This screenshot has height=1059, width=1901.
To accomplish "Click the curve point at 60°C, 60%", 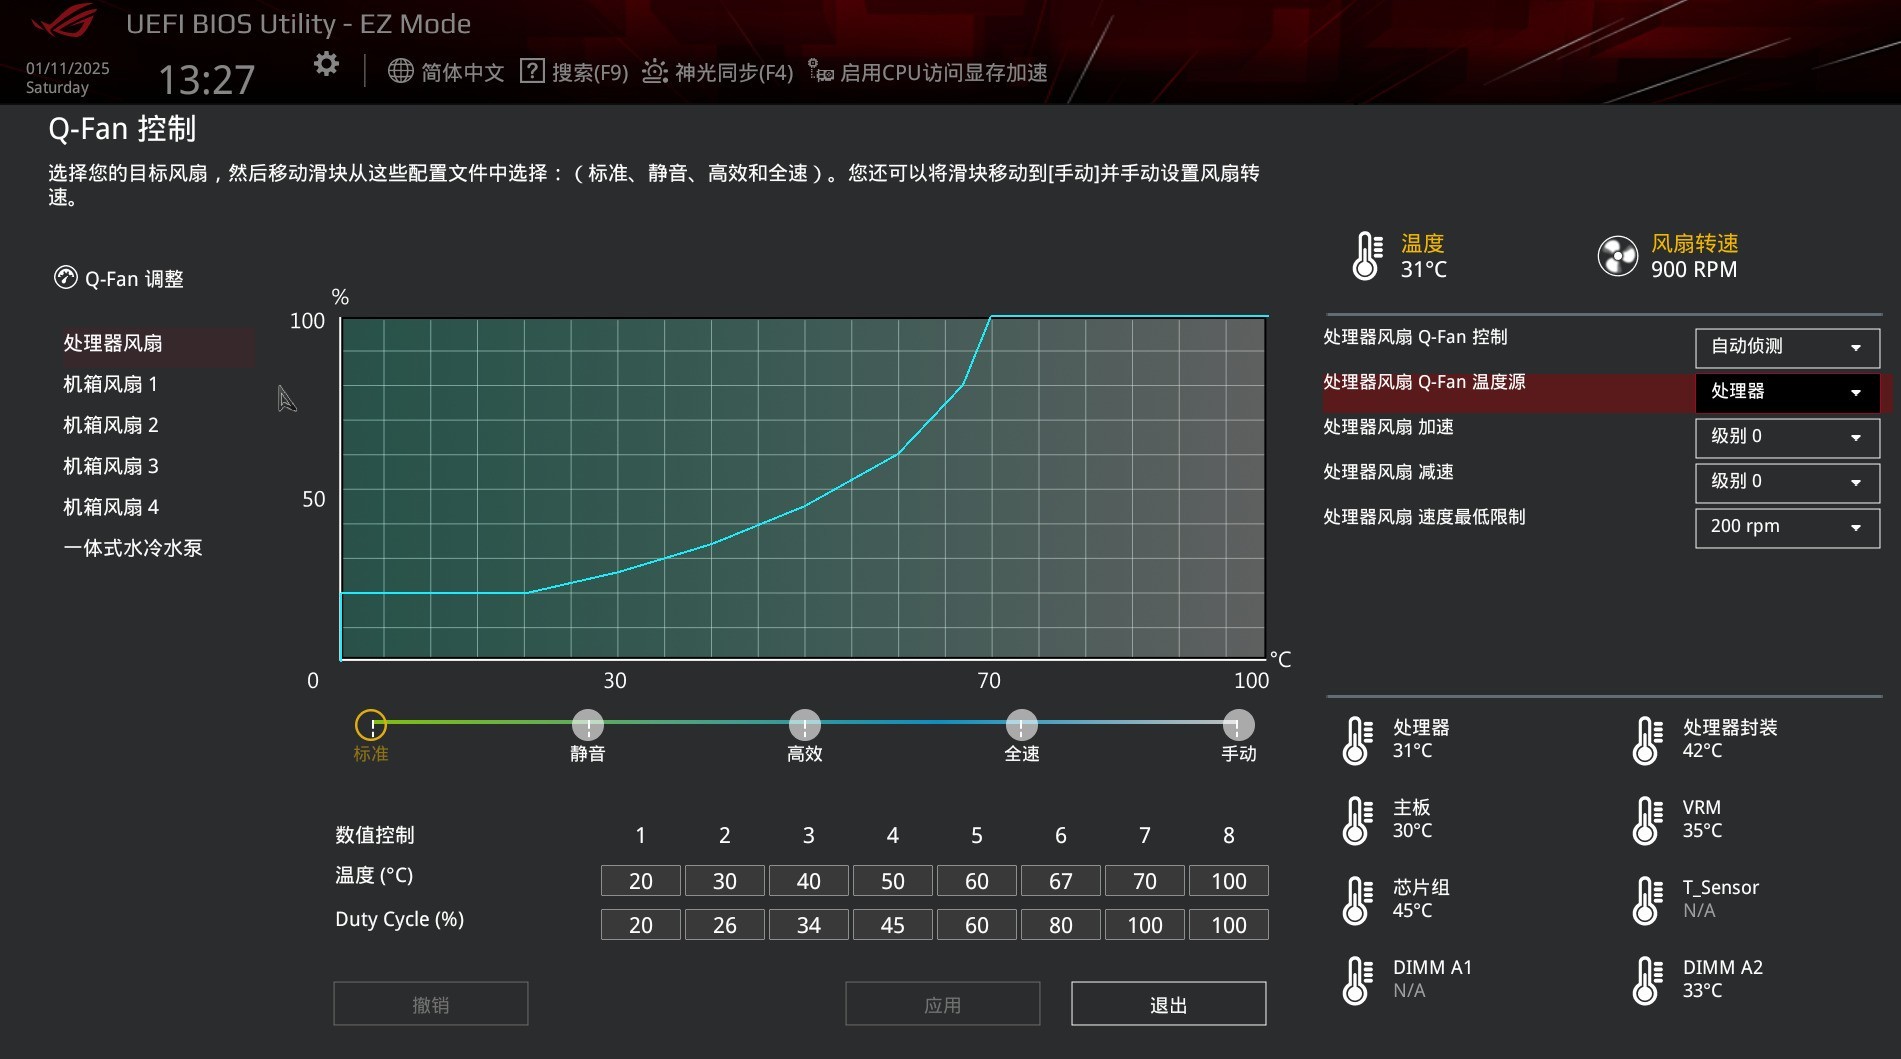I will pos(898,454).
